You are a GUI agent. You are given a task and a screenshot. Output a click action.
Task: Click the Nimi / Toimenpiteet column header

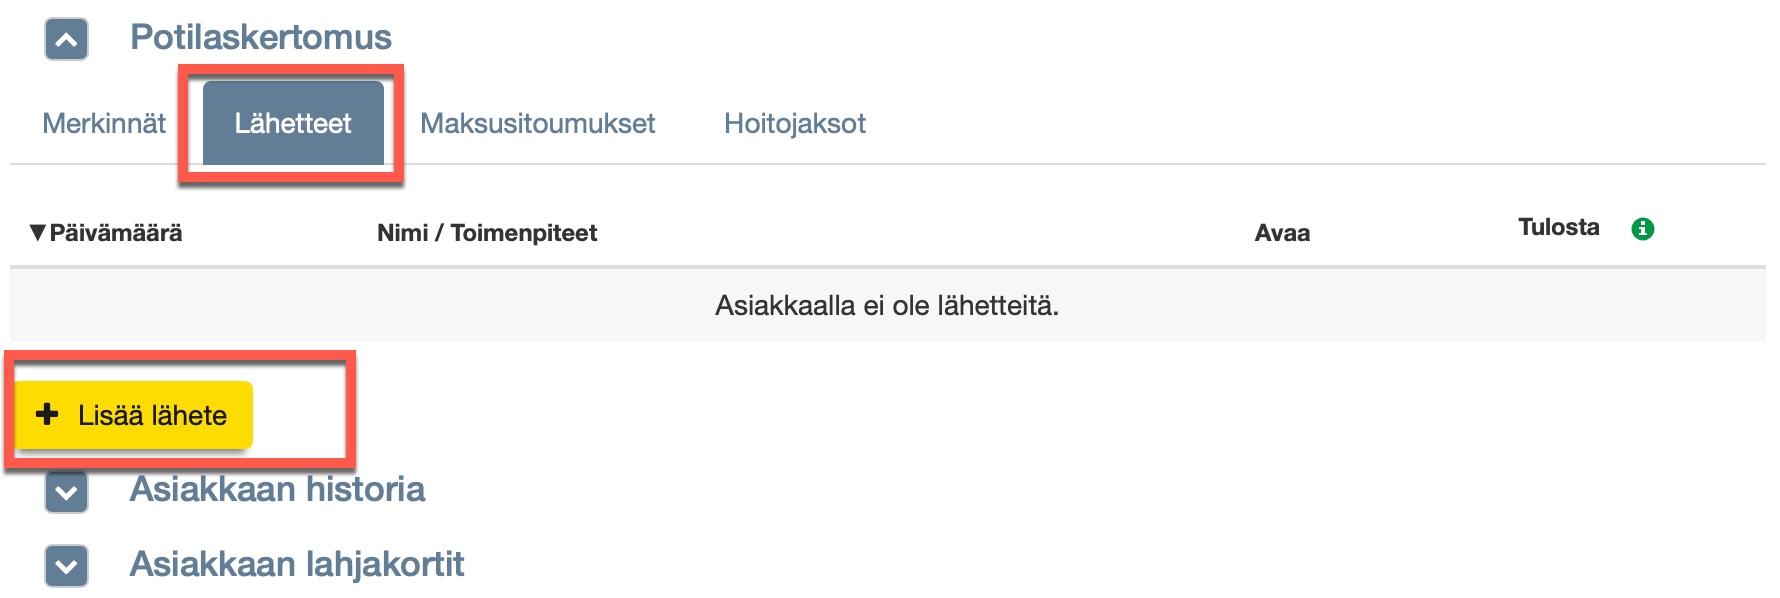487,233
